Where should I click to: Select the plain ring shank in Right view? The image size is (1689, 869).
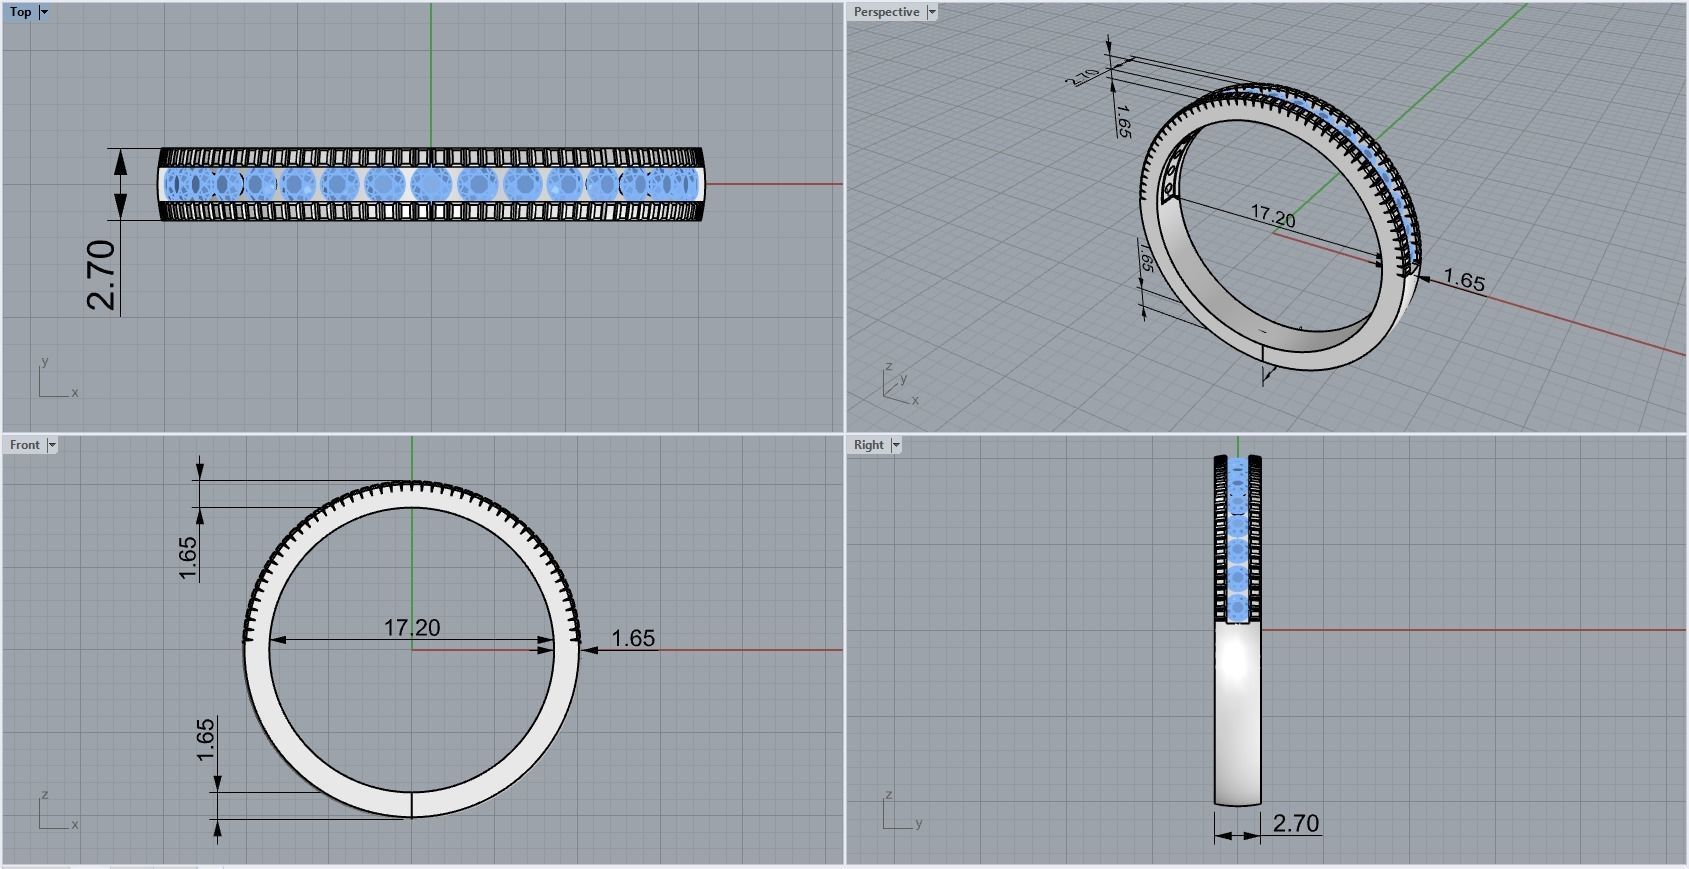(1237, 715)
